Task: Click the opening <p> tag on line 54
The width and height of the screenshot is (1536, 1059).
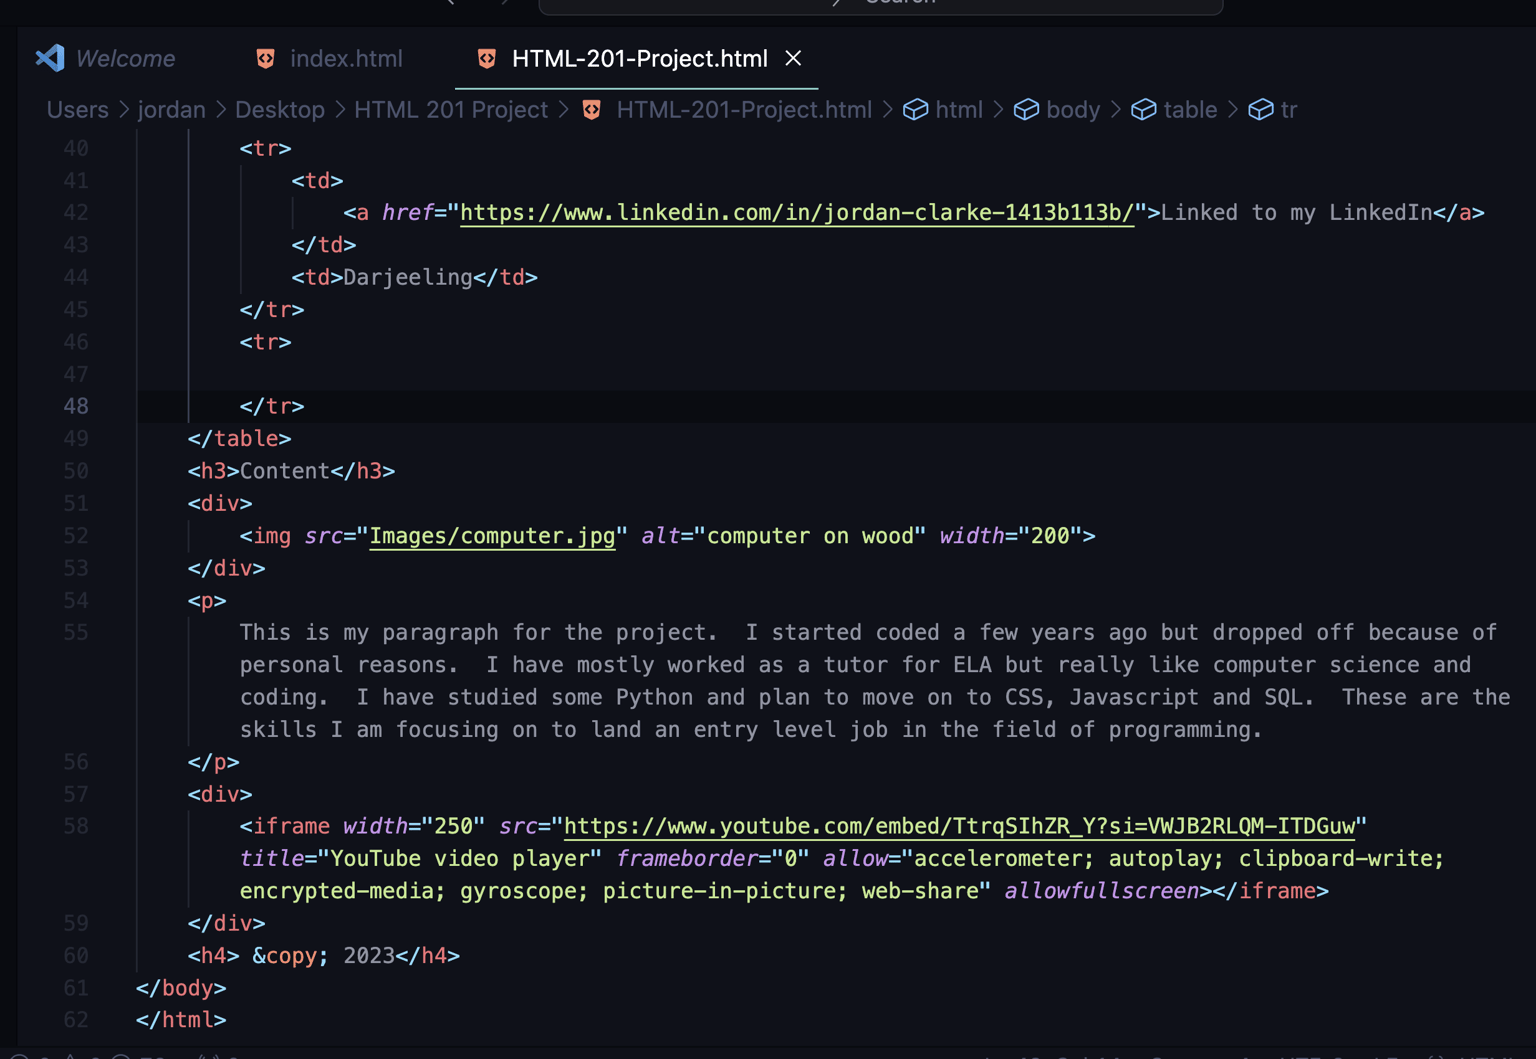Action: click(207, 601)
